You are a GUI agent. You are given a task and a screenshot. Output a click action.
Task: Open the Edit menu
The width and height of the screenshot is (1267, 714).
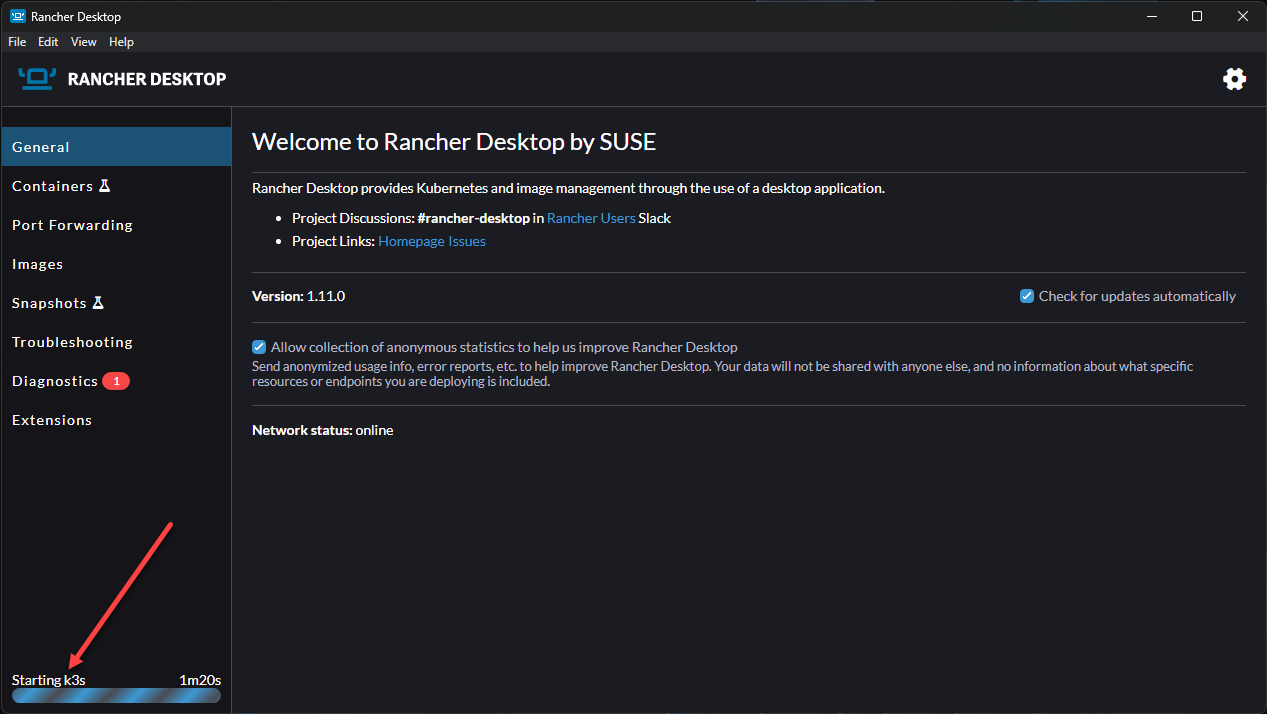48,42
